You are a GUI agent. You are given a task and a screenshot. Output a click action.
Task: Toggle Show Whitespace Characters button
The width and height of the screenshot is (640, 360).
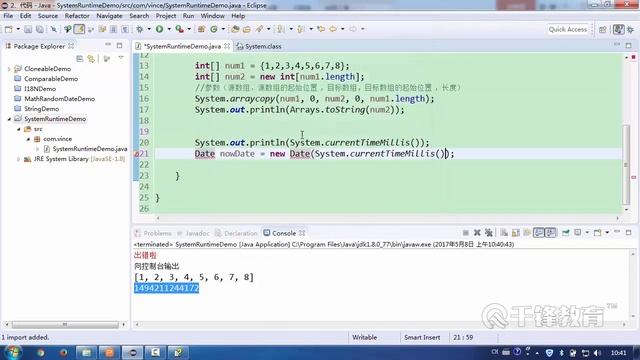click(125, 29)
